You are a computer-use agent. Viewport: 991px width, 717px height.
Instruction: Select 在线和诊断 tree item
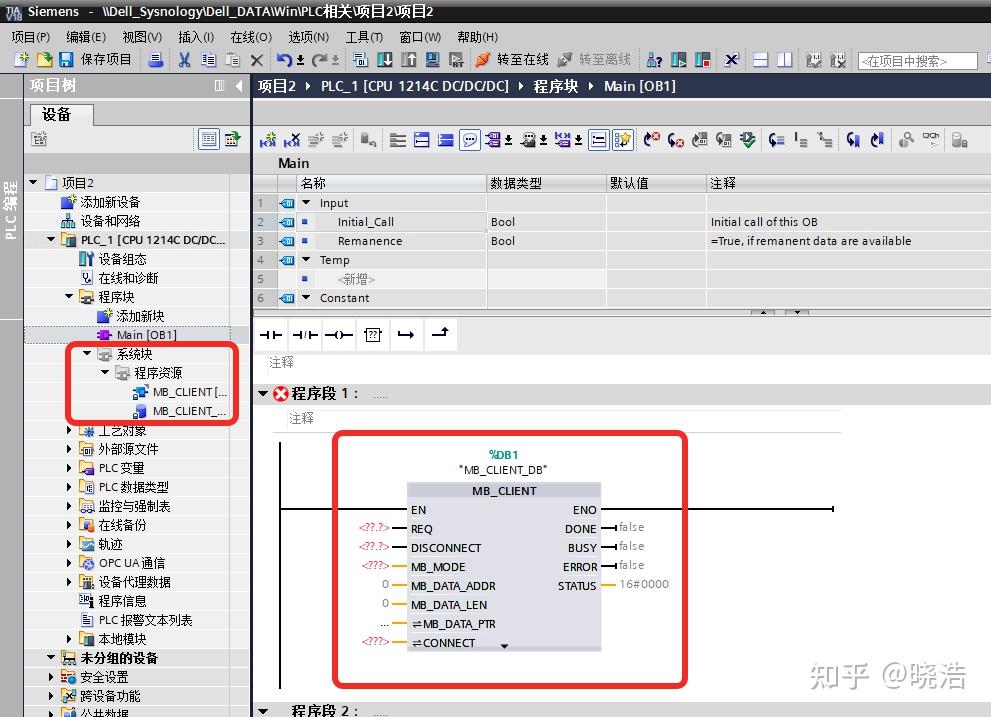(128, 278)
